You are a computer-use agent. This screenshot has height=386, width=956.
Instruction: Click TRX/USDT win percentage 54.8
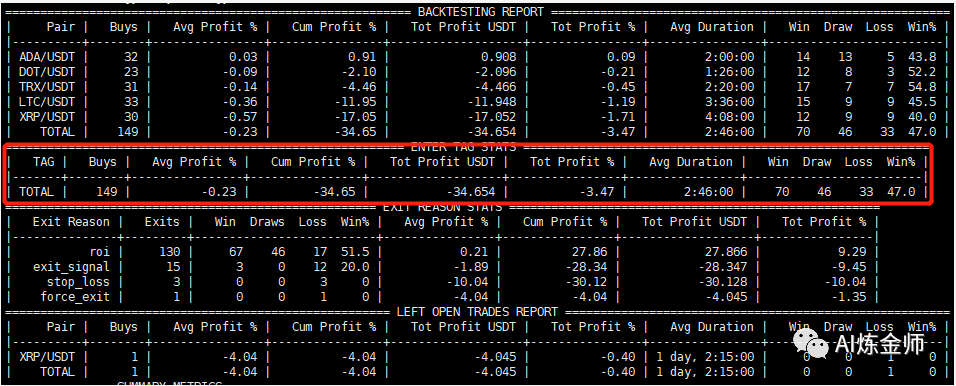pos(921,87)
